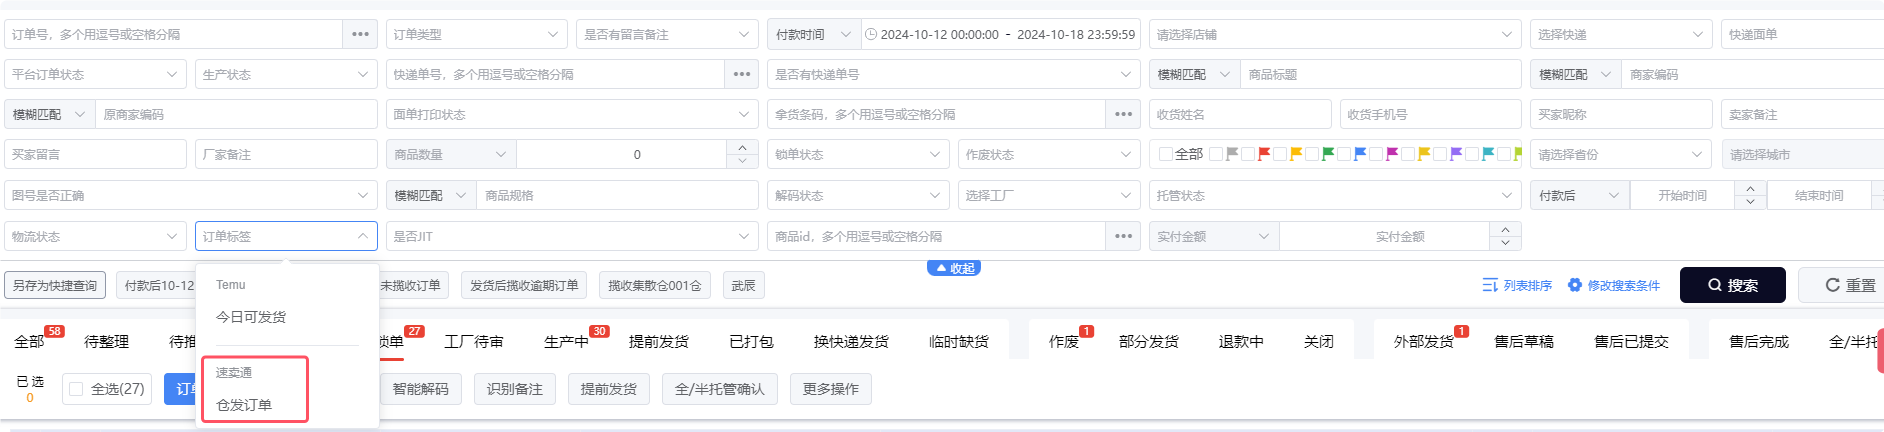Viewport: 1884px width, 432px height.
Task: Apply the 武辰 quick query
Action: tap(743, 285)
